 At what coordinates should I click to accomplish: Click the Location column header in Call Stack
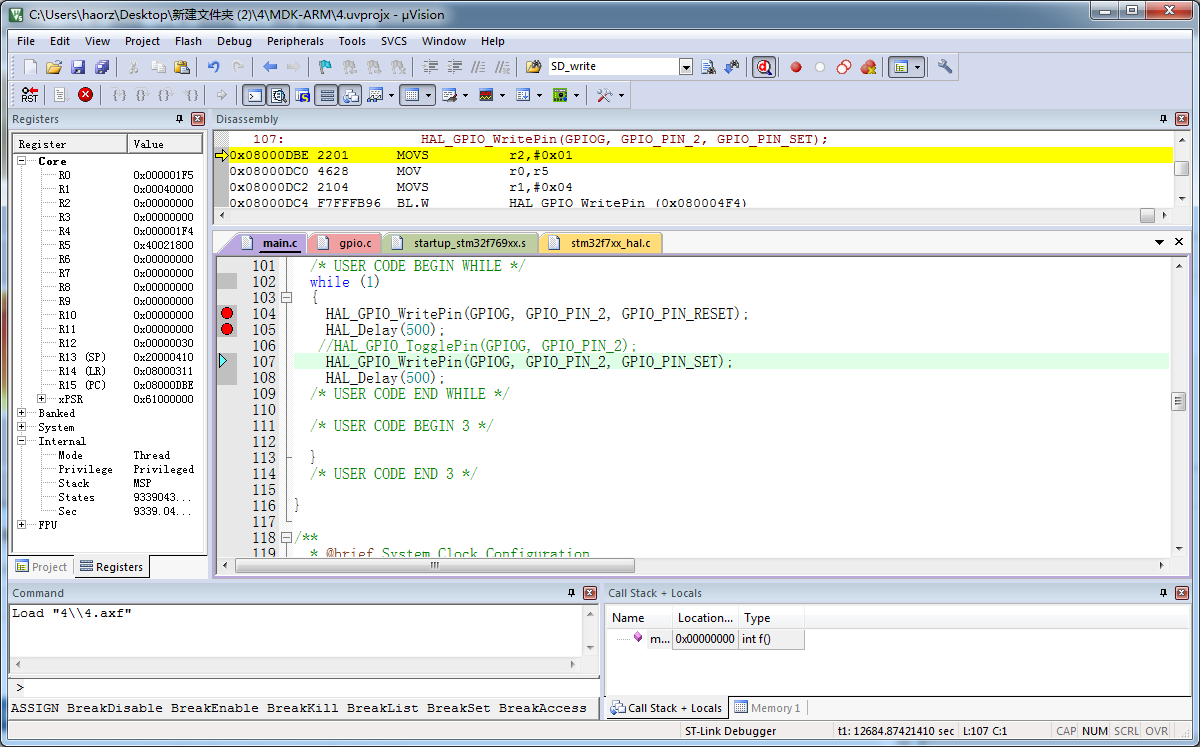click(x=706, y=618)
